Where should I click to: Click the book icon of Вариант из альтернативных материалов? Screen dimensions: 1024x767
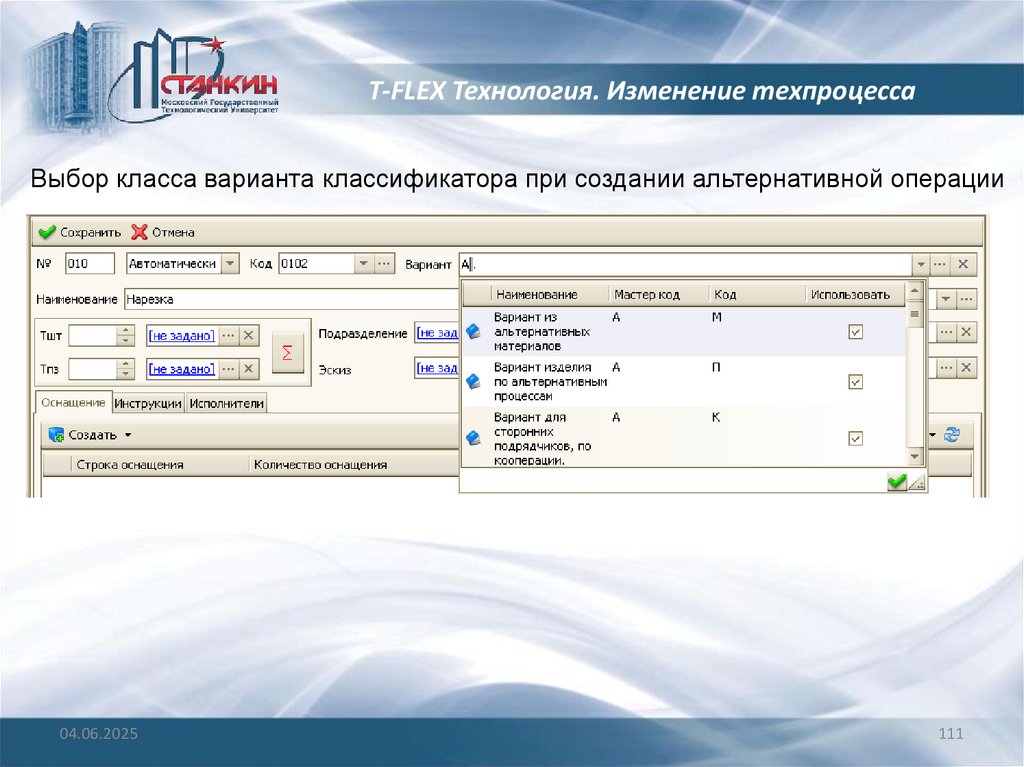pos(473,331)
